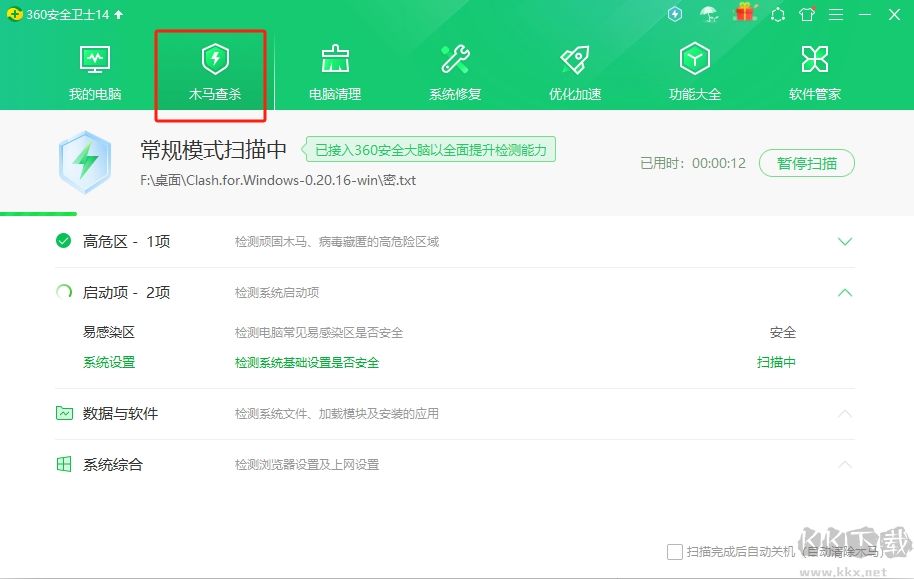
Task: Click 检测顽固木马 high-risk description
Action: (337, 241)
